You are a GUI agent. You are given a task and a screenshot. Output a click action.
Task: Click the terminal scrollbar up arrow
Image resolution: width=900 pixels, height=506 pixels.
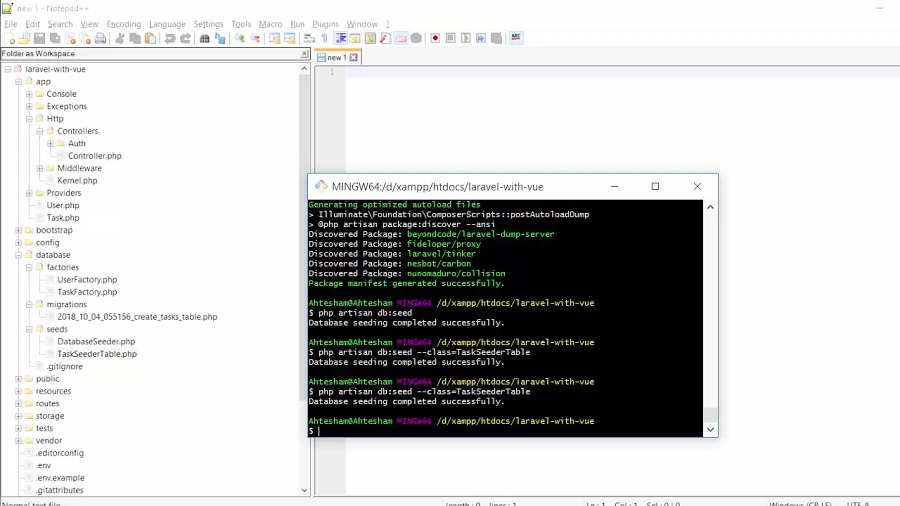(x=711, y=207)
